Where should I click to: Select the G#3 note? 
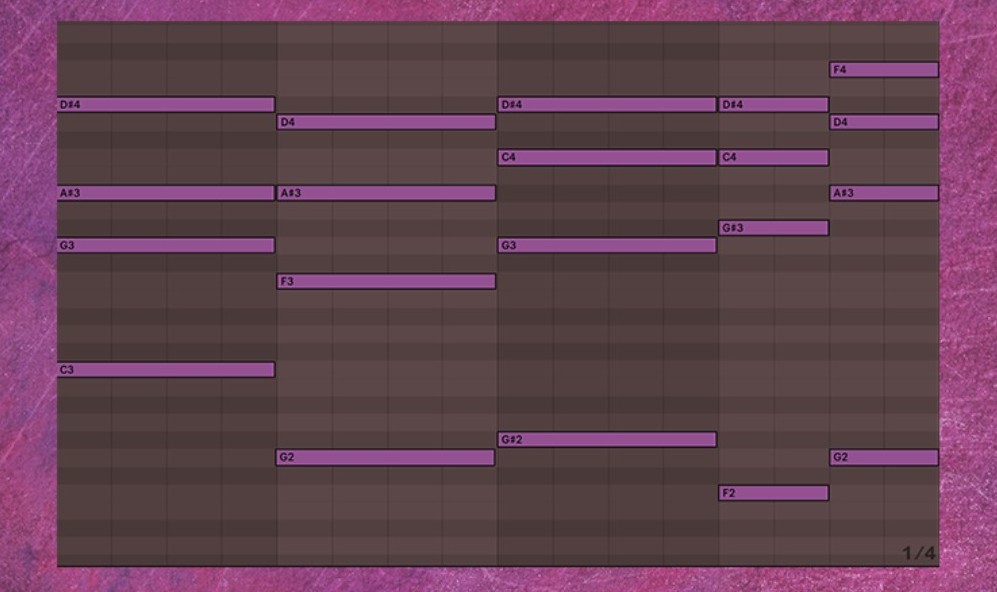[774, 228]
